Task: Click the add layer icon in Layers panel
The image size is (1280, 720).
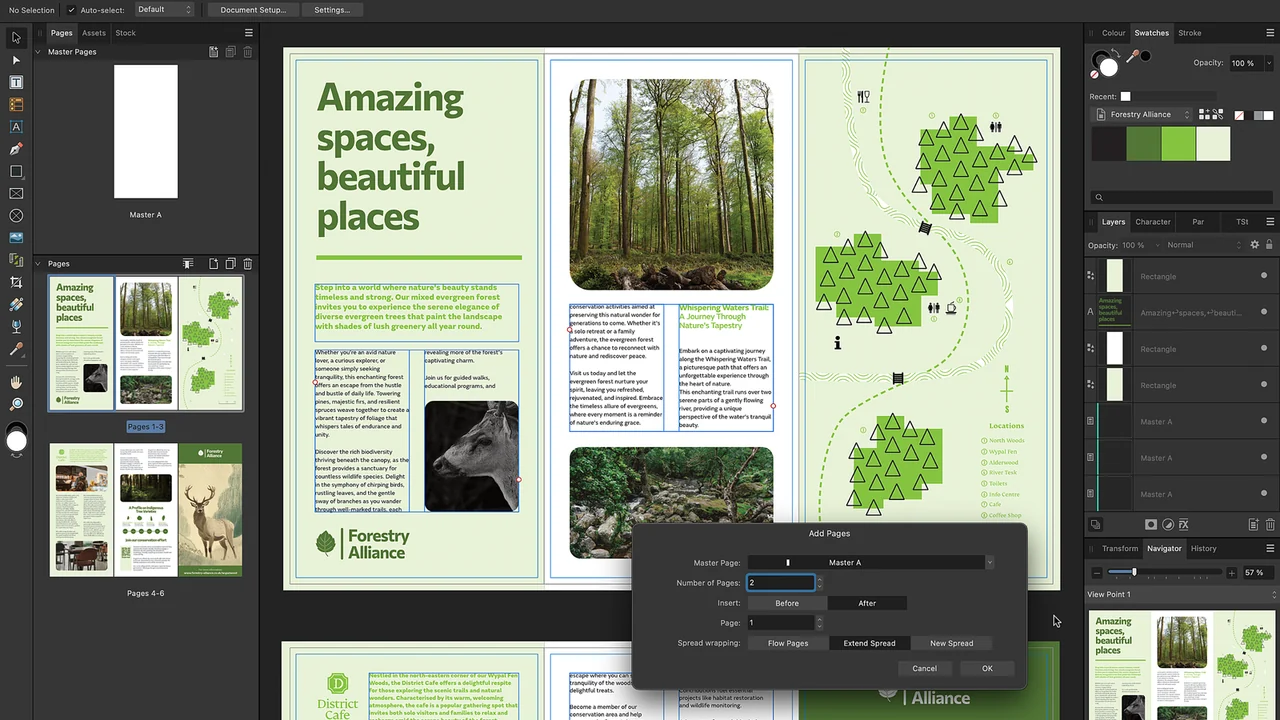Action: coord(1253,524)
